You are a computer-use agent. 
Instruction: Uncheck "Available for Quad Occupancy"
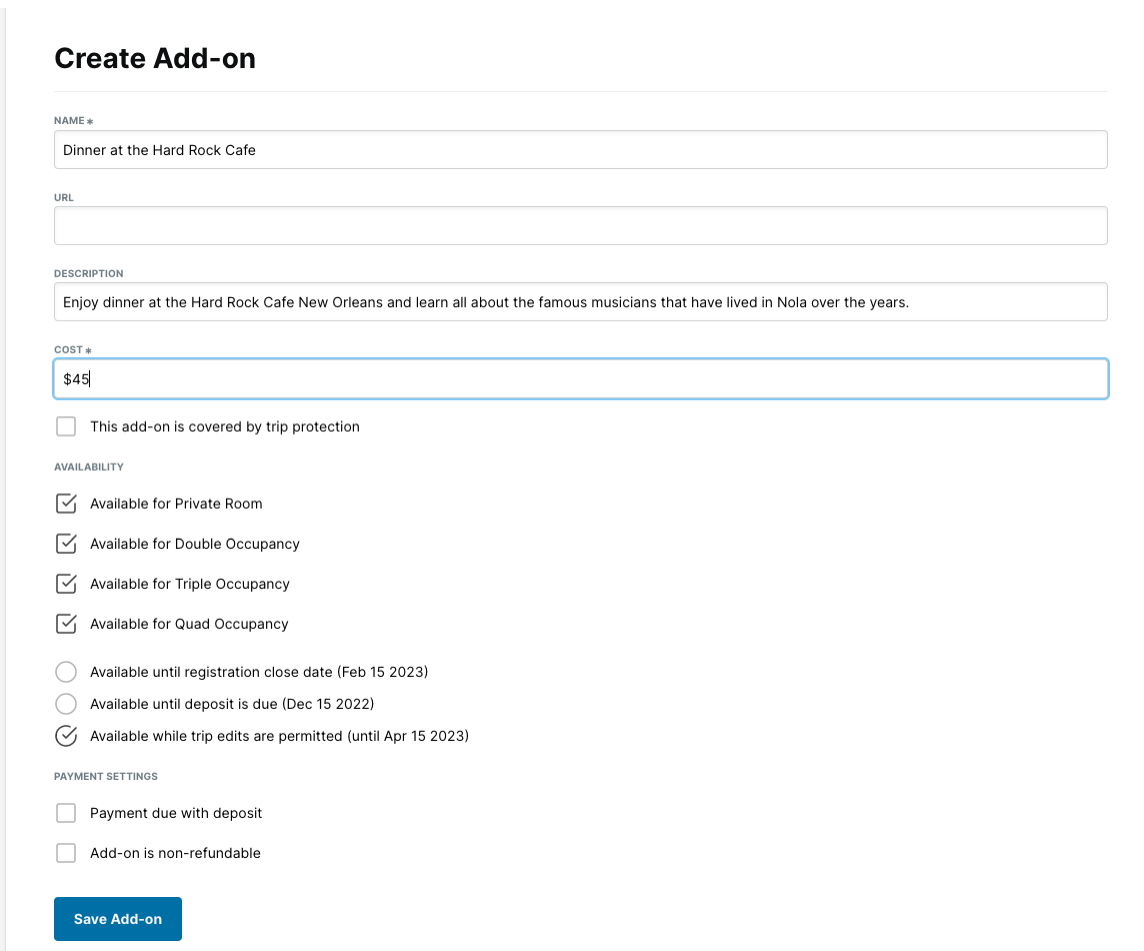click(66, 624)
